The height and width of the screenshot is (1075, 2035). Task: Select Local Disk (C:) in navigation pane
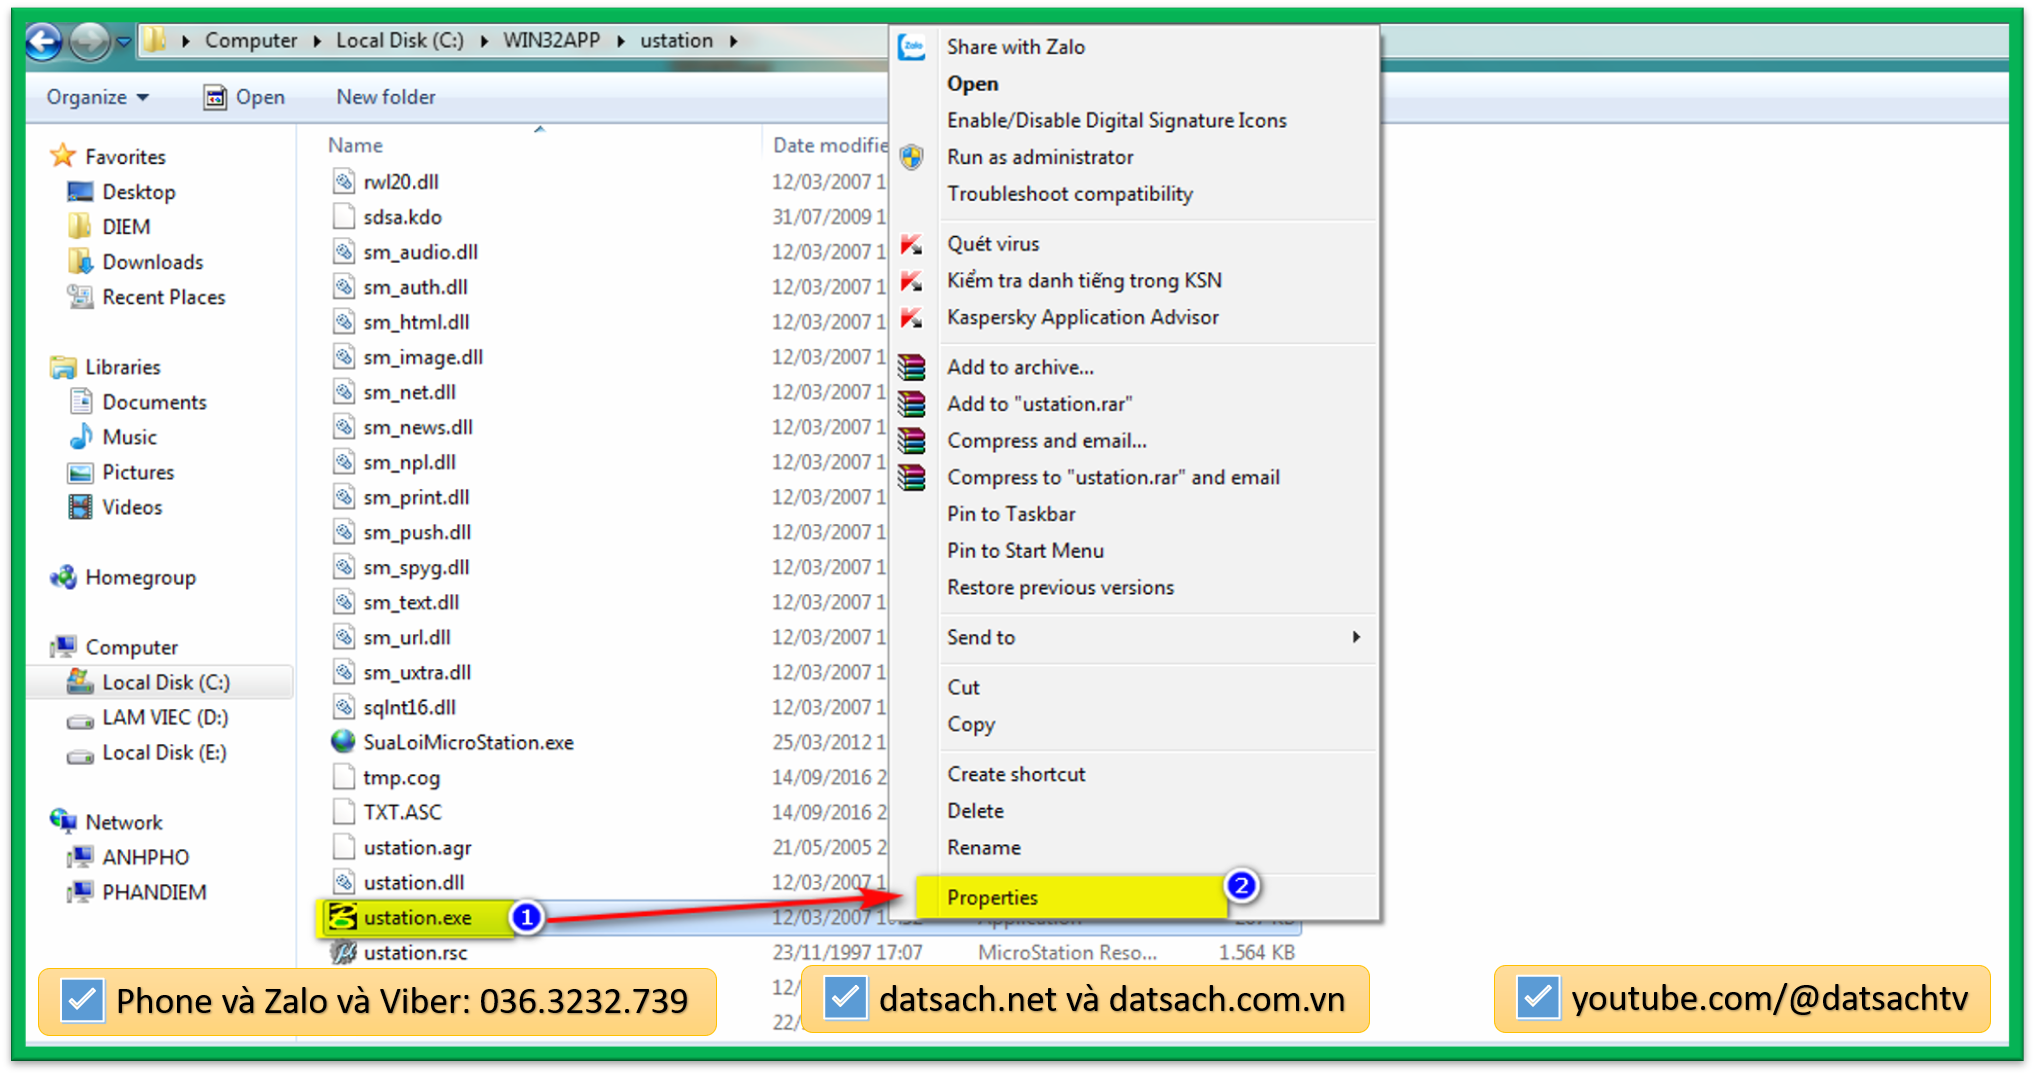[166, 682]
